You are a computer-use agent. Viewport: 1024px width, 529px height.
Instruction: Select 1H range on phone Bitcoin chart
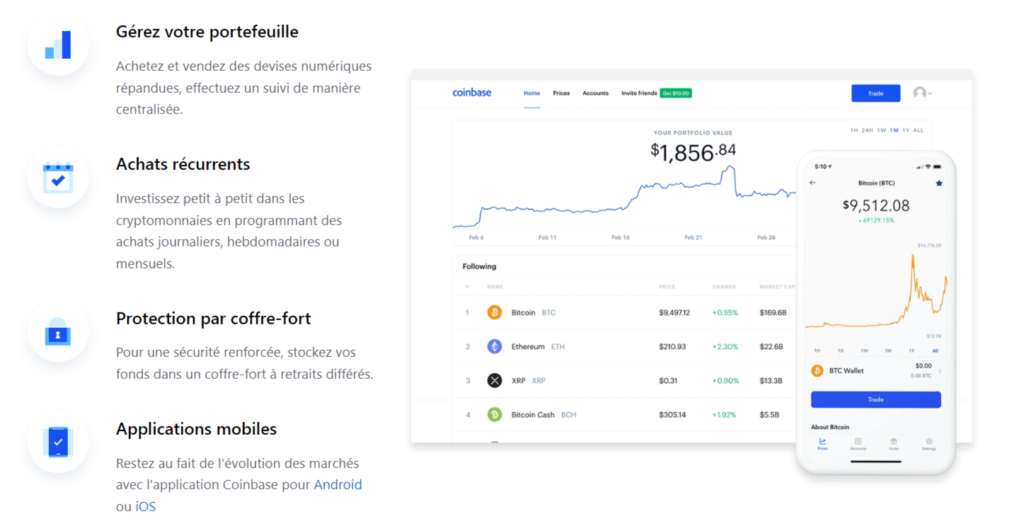tap(817, 351)
